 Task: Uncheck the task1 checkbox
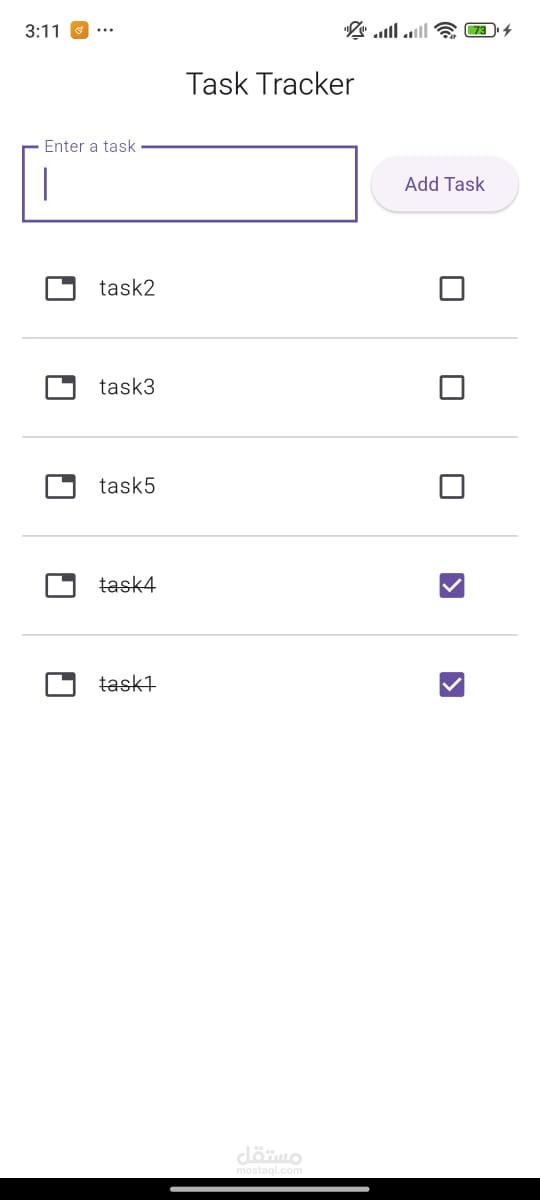coord(452,684)
